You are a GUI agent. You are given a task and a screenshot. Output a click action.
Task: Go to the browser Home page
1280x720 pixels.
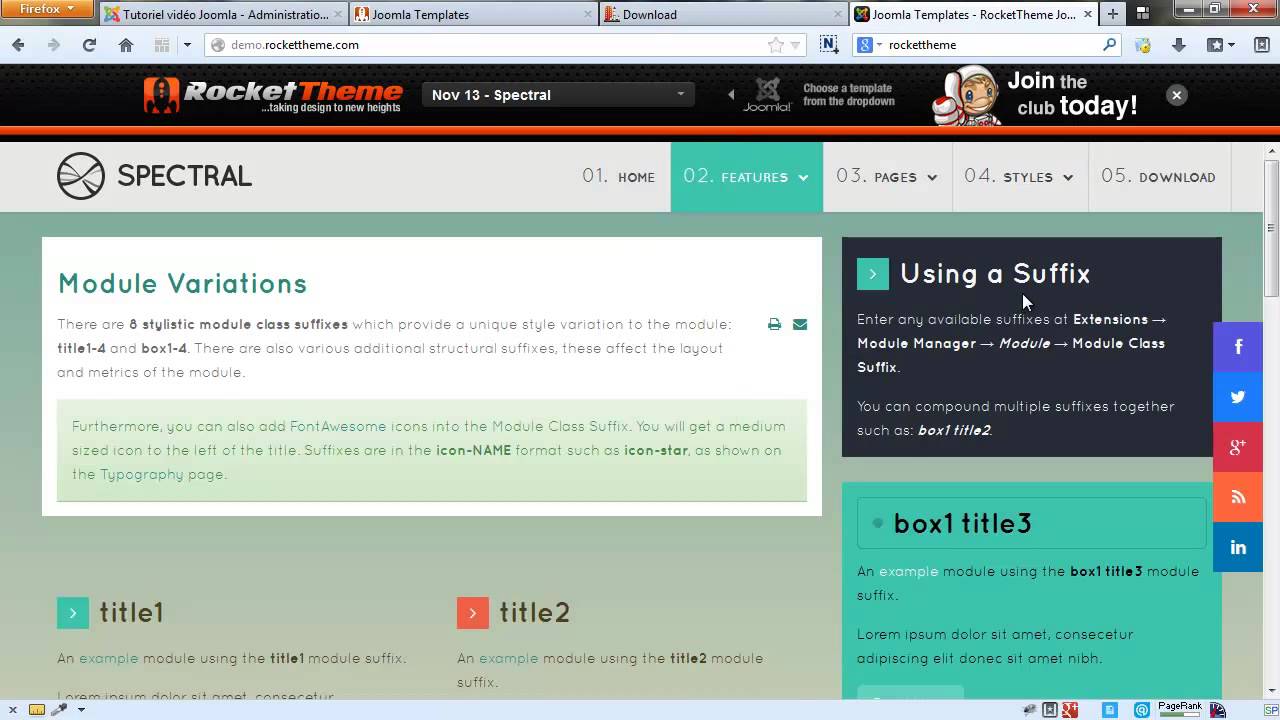click(x=125, y=45)
